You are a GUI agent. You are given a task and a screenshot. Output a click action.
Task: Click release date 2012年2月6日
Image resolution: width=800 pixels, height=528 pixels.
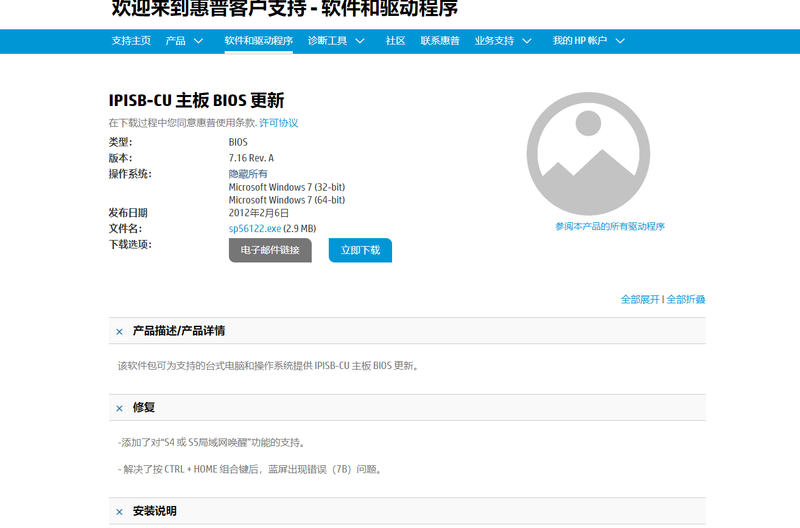click(x=259, y=213)
